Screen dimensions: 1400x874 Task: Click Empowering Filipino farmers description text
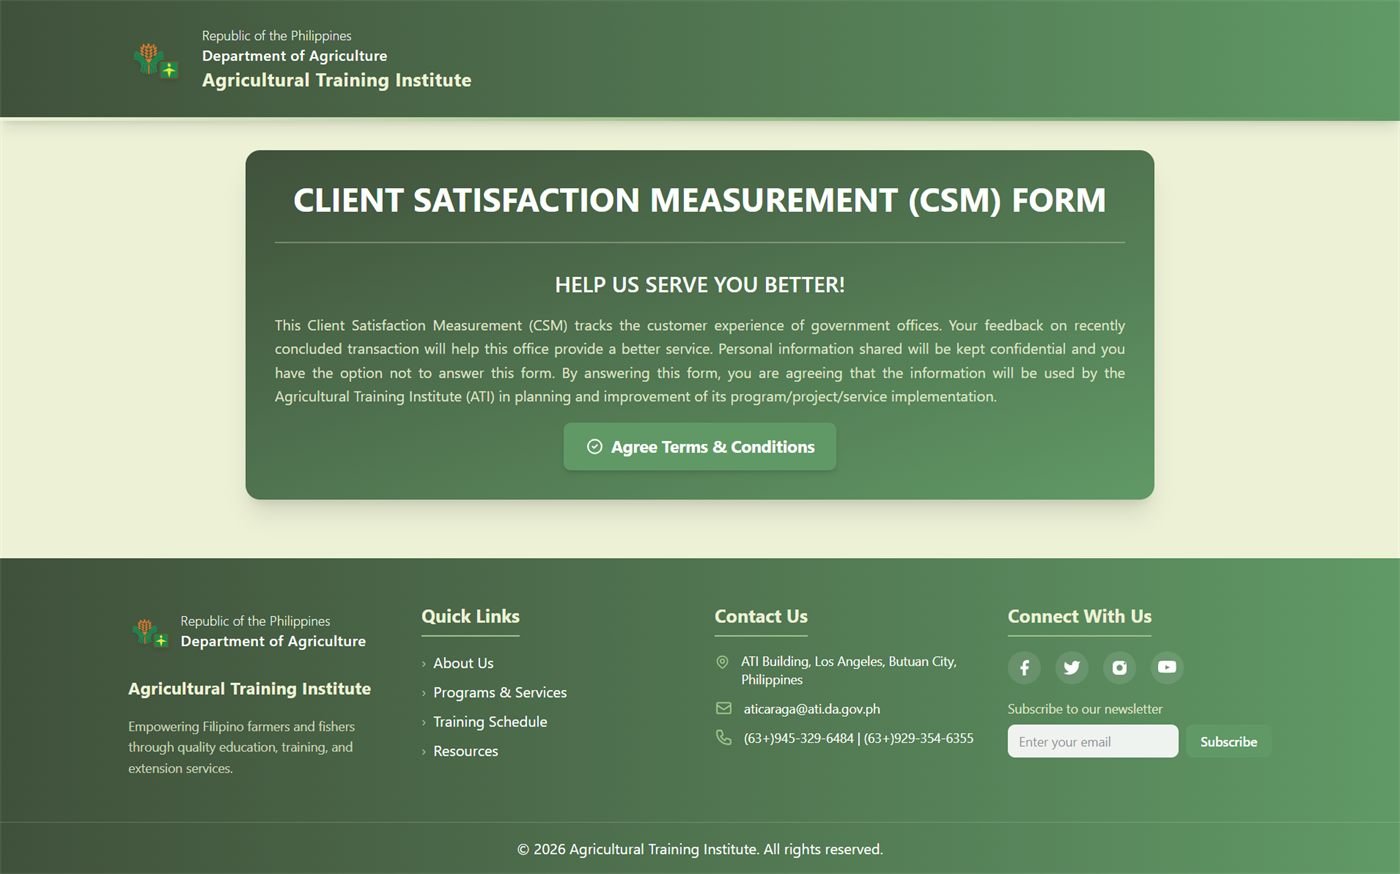coord(241,747)
